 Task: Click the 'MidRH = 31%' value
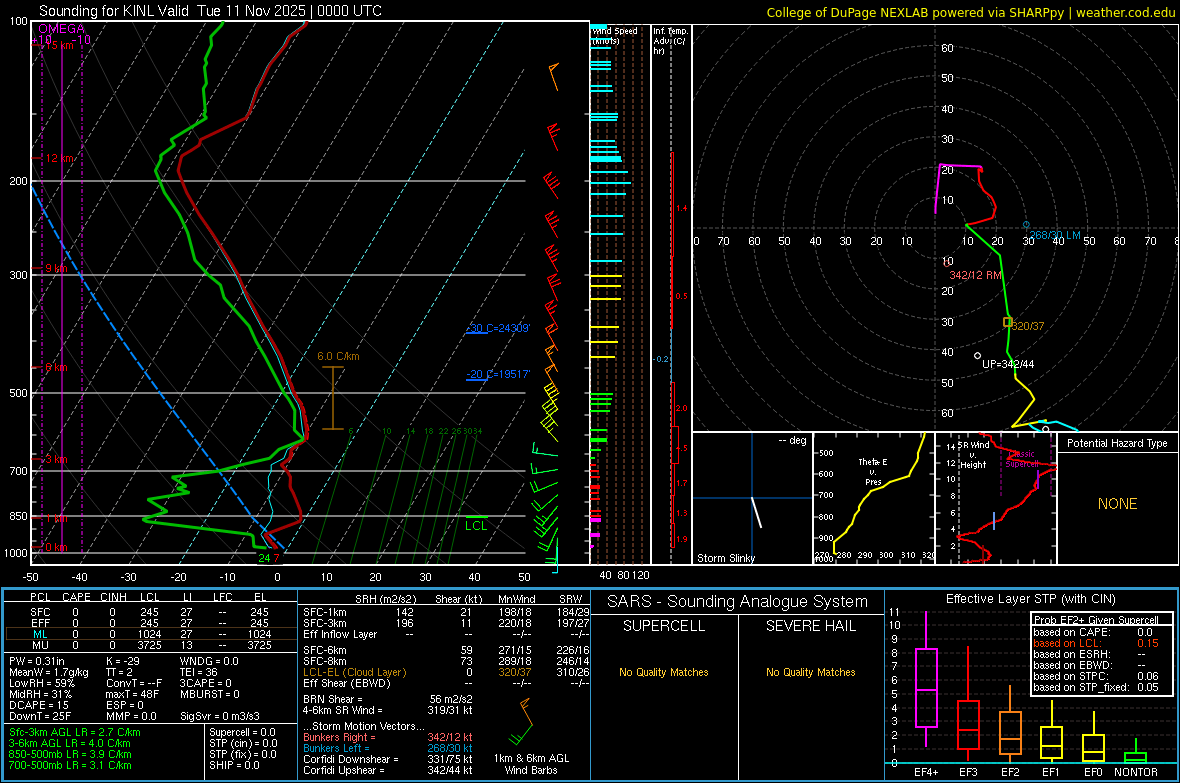click(x=41, y=694)
